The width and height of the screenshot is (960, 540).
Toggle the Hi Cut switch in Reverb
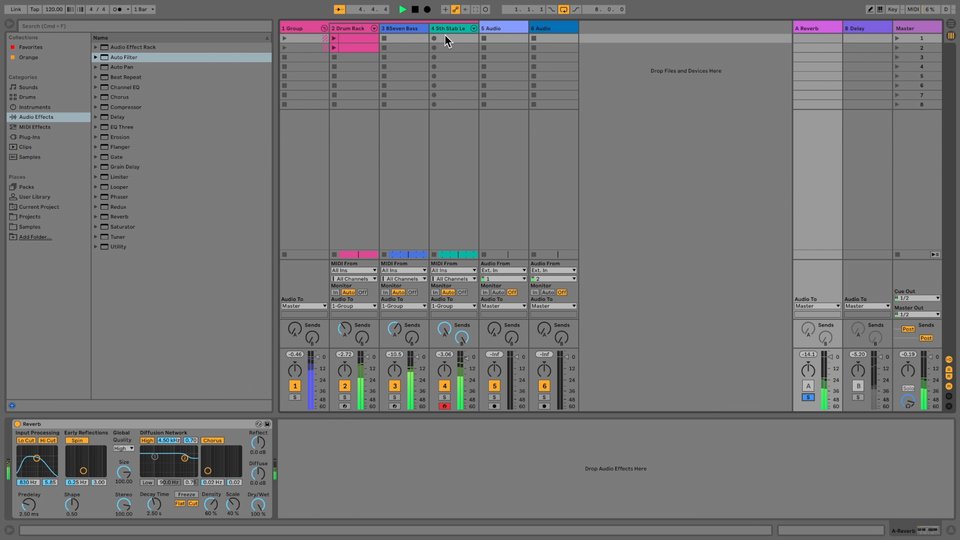tap(47, 440)
